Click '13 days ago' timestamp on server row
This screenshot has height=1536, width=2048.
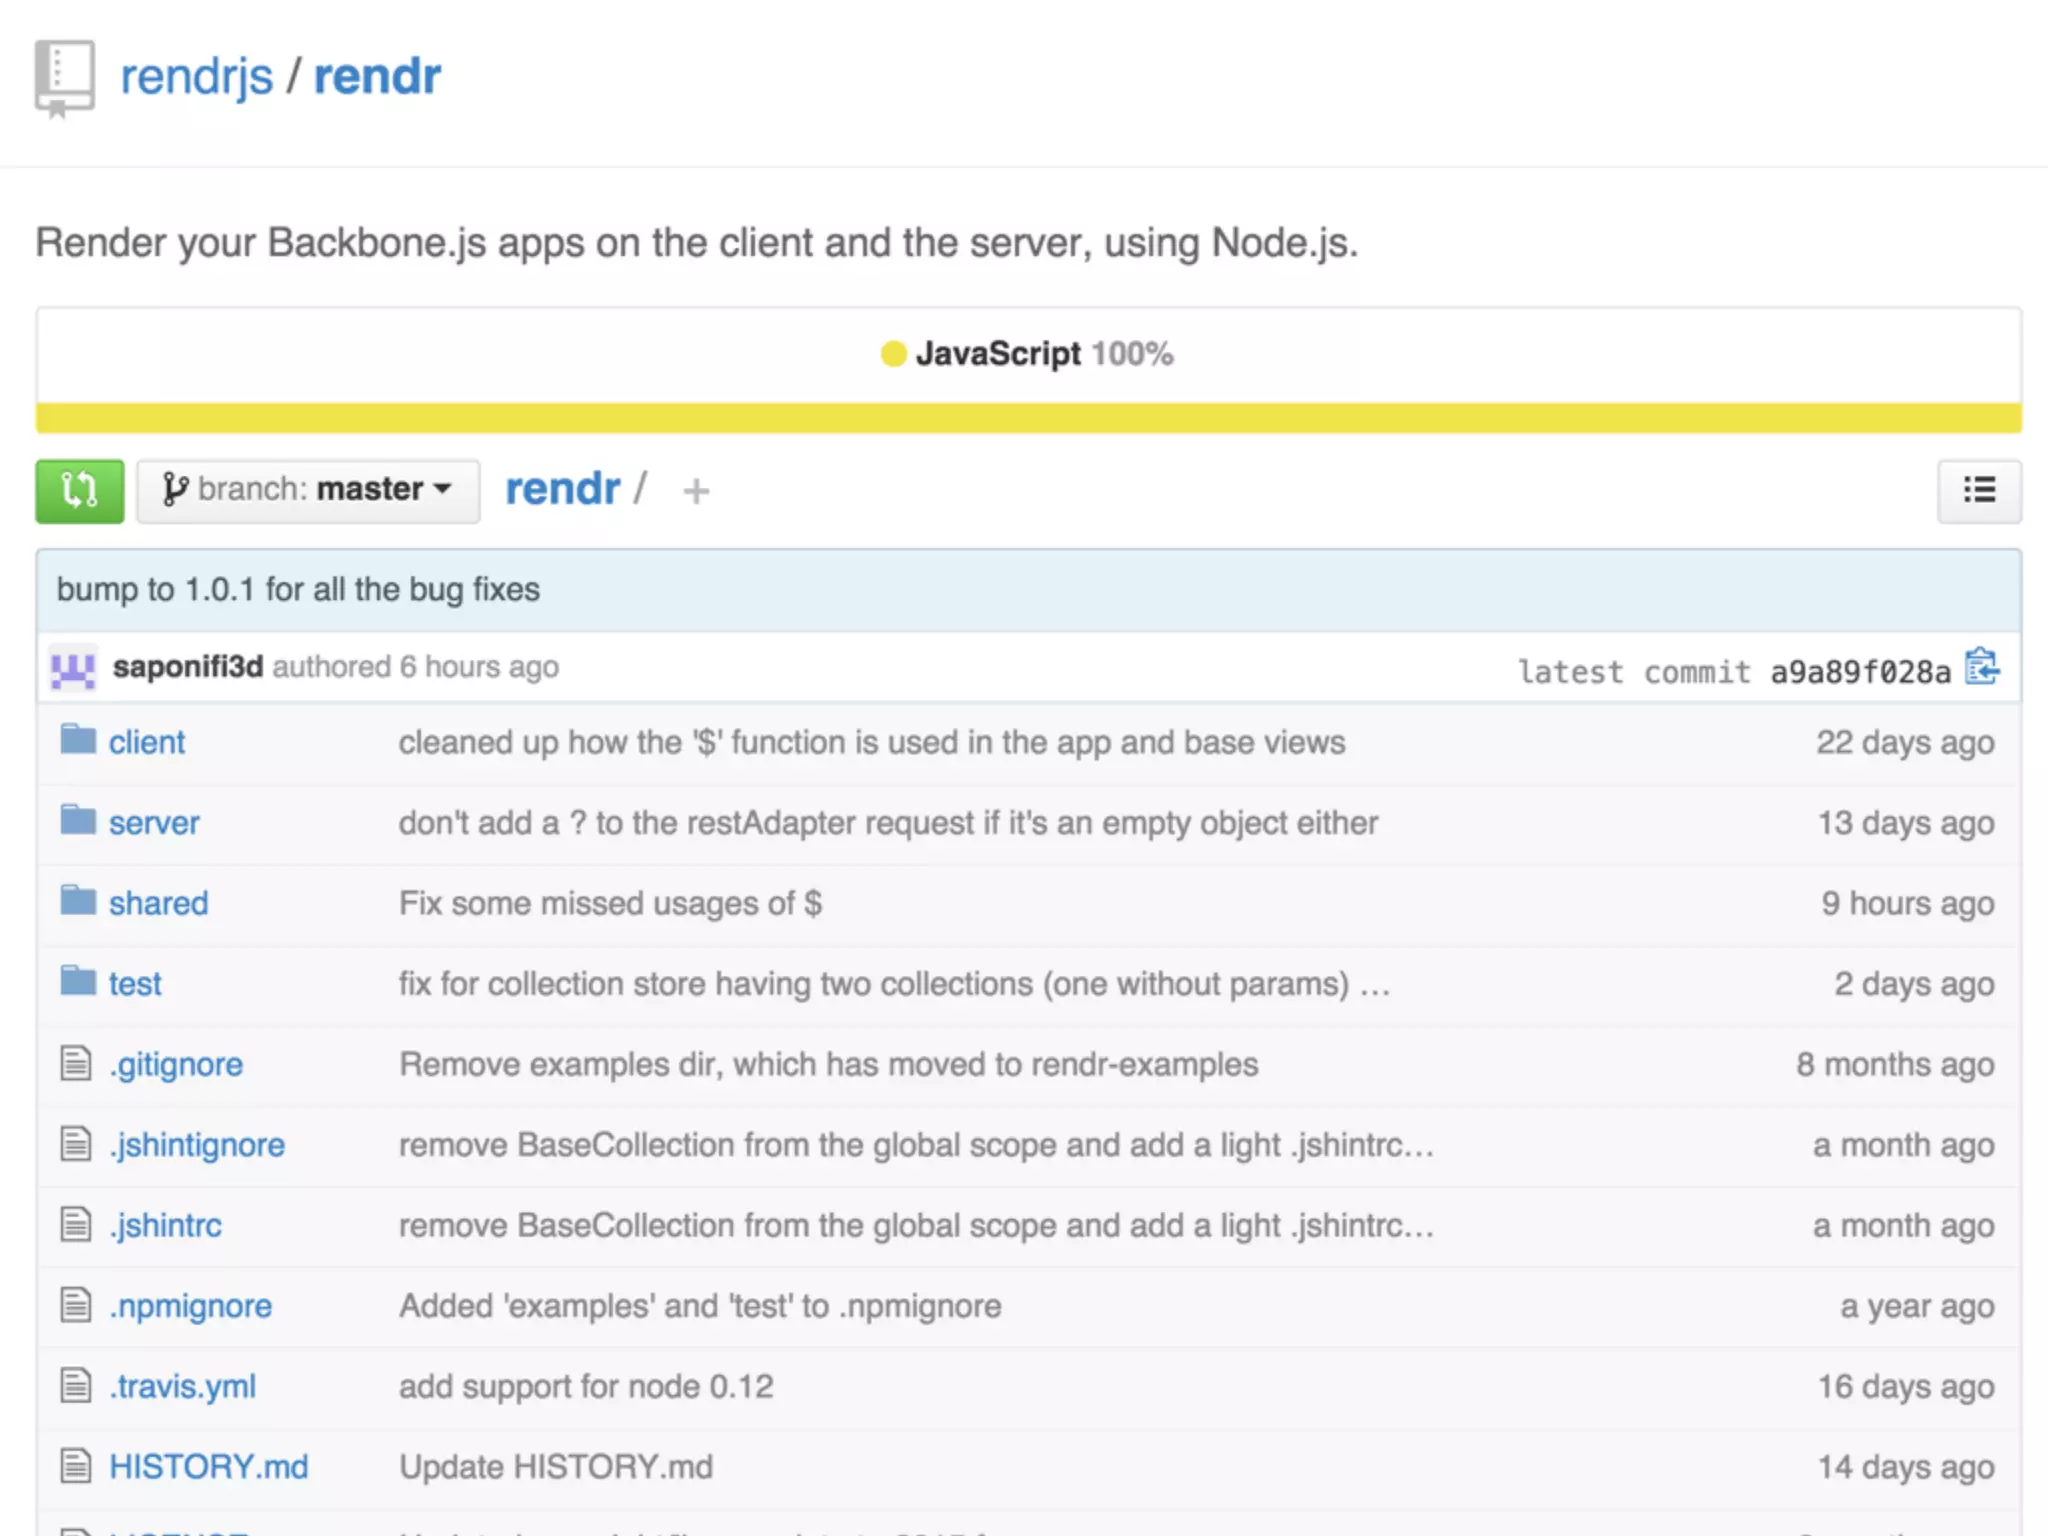pos(1905,823)
